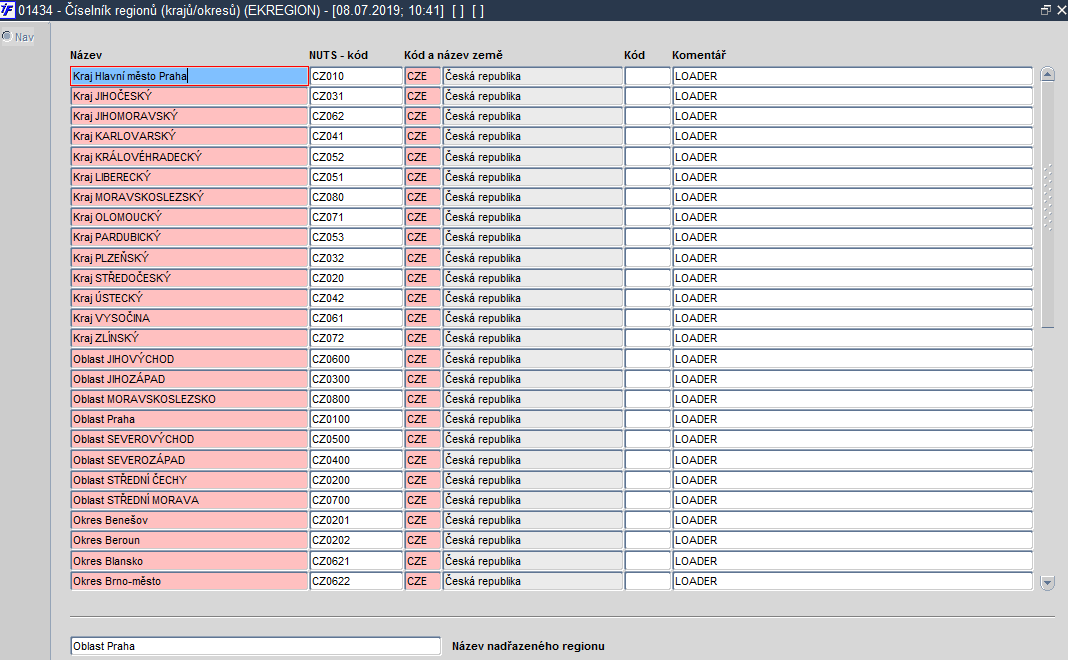Click the Název nadřazeného regionu label
Viewport: 1068px width, 660px height.
point(528,646)
